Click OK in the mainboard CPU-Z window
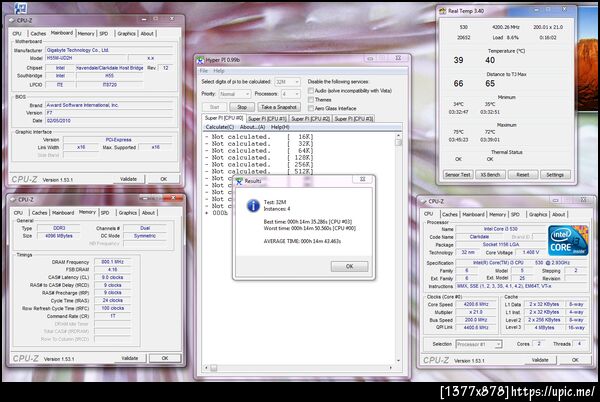The height and width of the screenshot is (402, 600). tap(164, 179)
